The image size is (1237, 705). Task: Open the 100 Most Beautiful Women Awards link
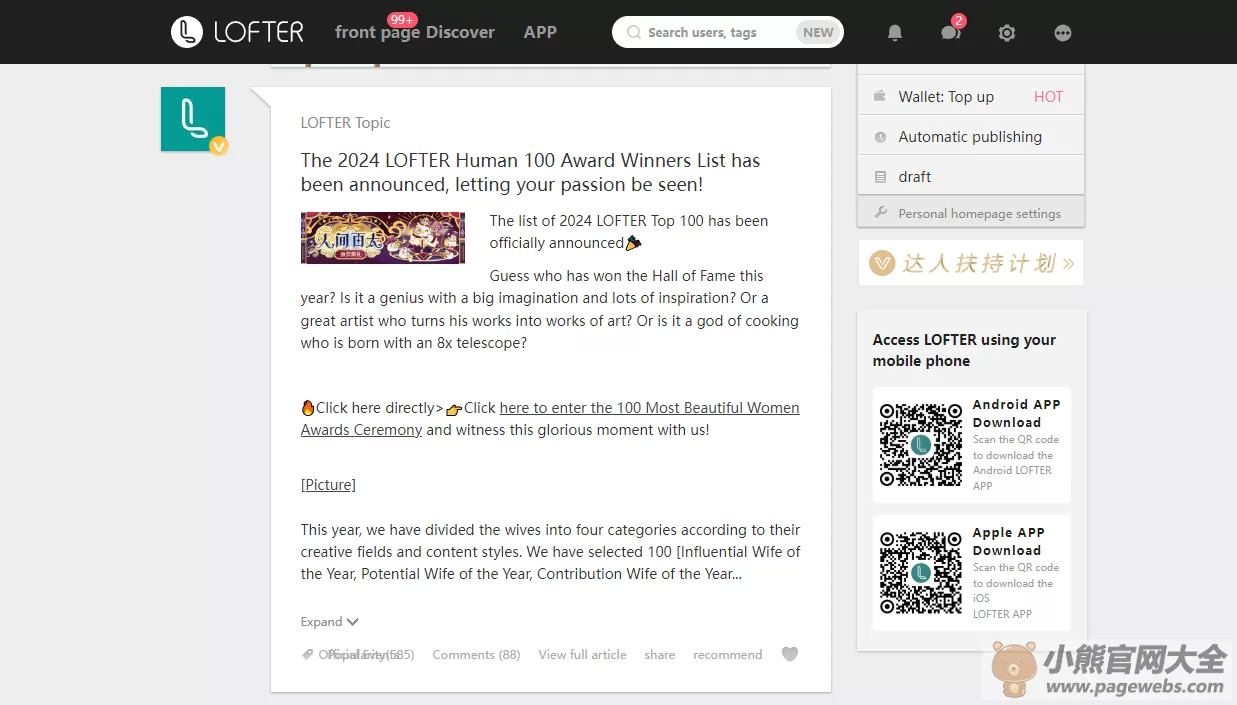(550, 419)
